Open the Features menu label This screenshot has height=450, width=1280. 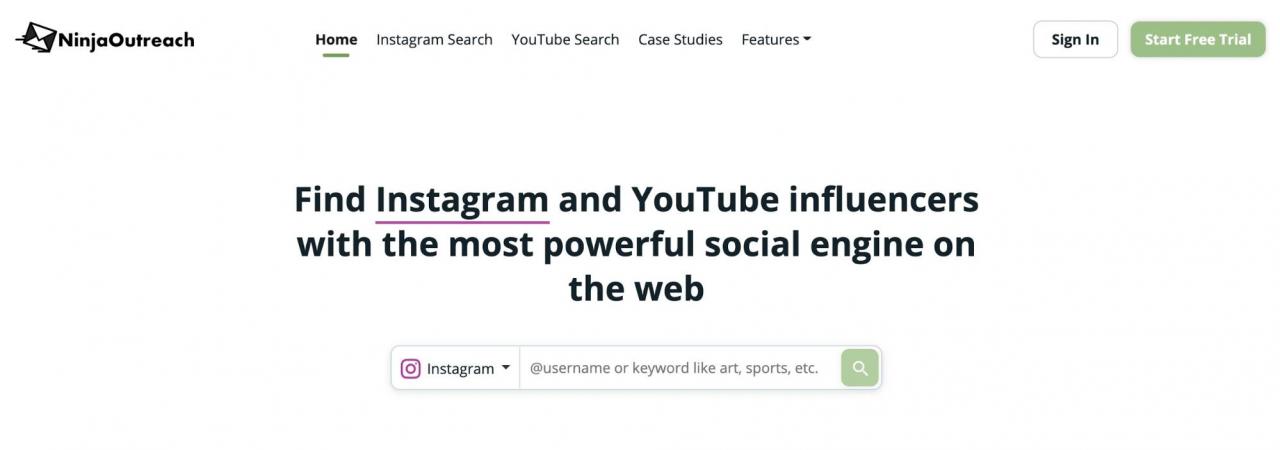tap(770, 39)
